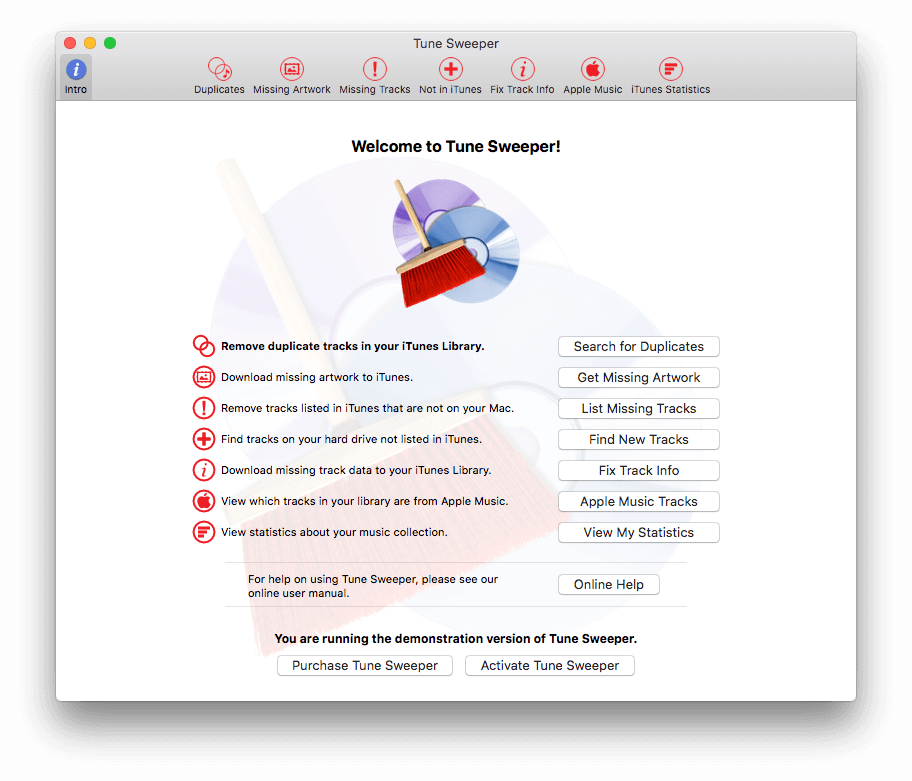Image resolution: width=912 pixels, height=781 pixels.
Task: Click the exclamation icon beside Remove tracks listed in iTunes
Action: click(x=204, y=408)
